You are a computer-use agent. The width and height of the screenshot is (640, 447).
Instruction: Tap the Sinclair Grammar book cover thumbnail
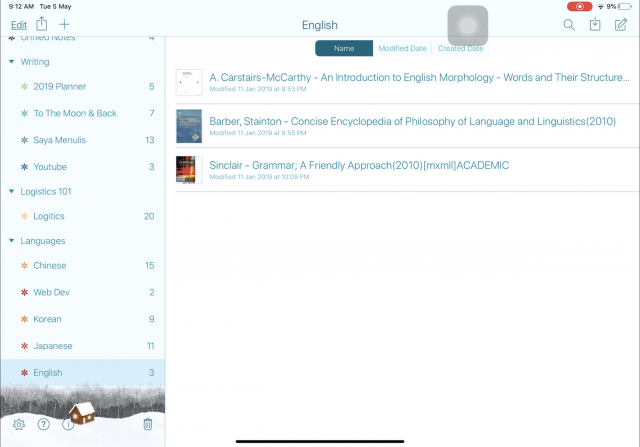[x=189, y=170]
